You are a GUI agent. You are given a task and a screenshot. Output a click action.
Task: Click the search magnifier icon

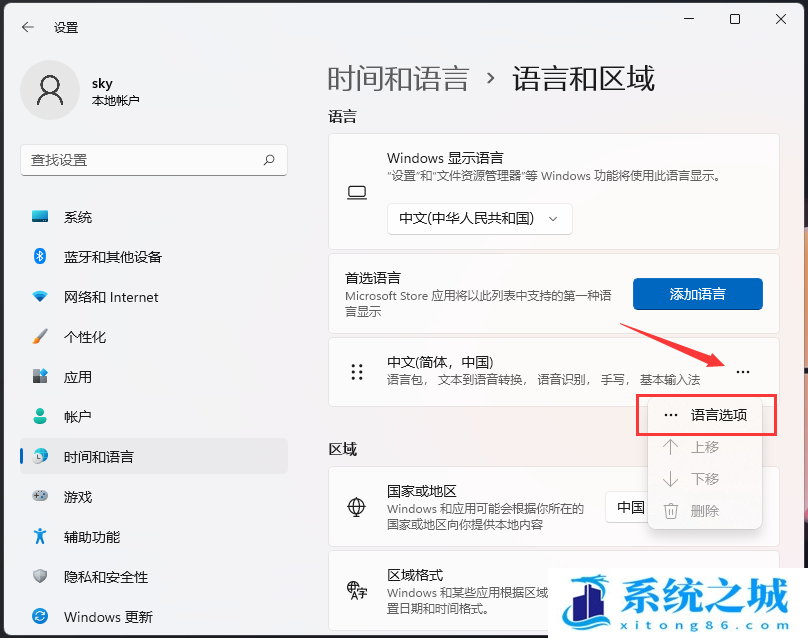point(269,160)
